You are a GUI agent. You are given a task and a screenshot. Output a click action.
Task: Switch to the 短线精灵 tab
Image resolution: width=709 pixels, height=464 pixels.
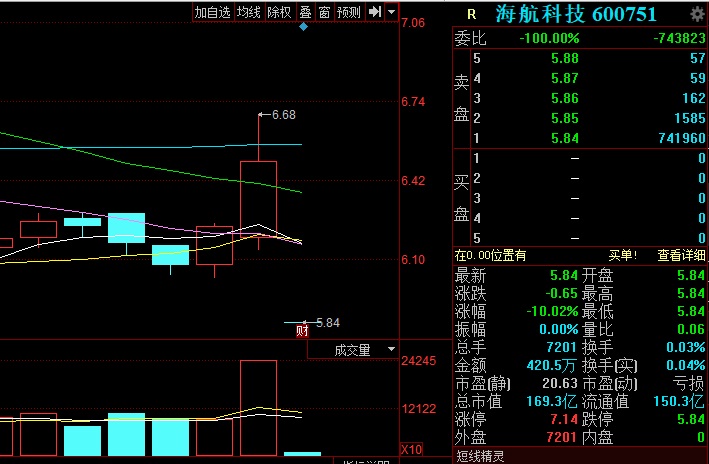point(482,456)
